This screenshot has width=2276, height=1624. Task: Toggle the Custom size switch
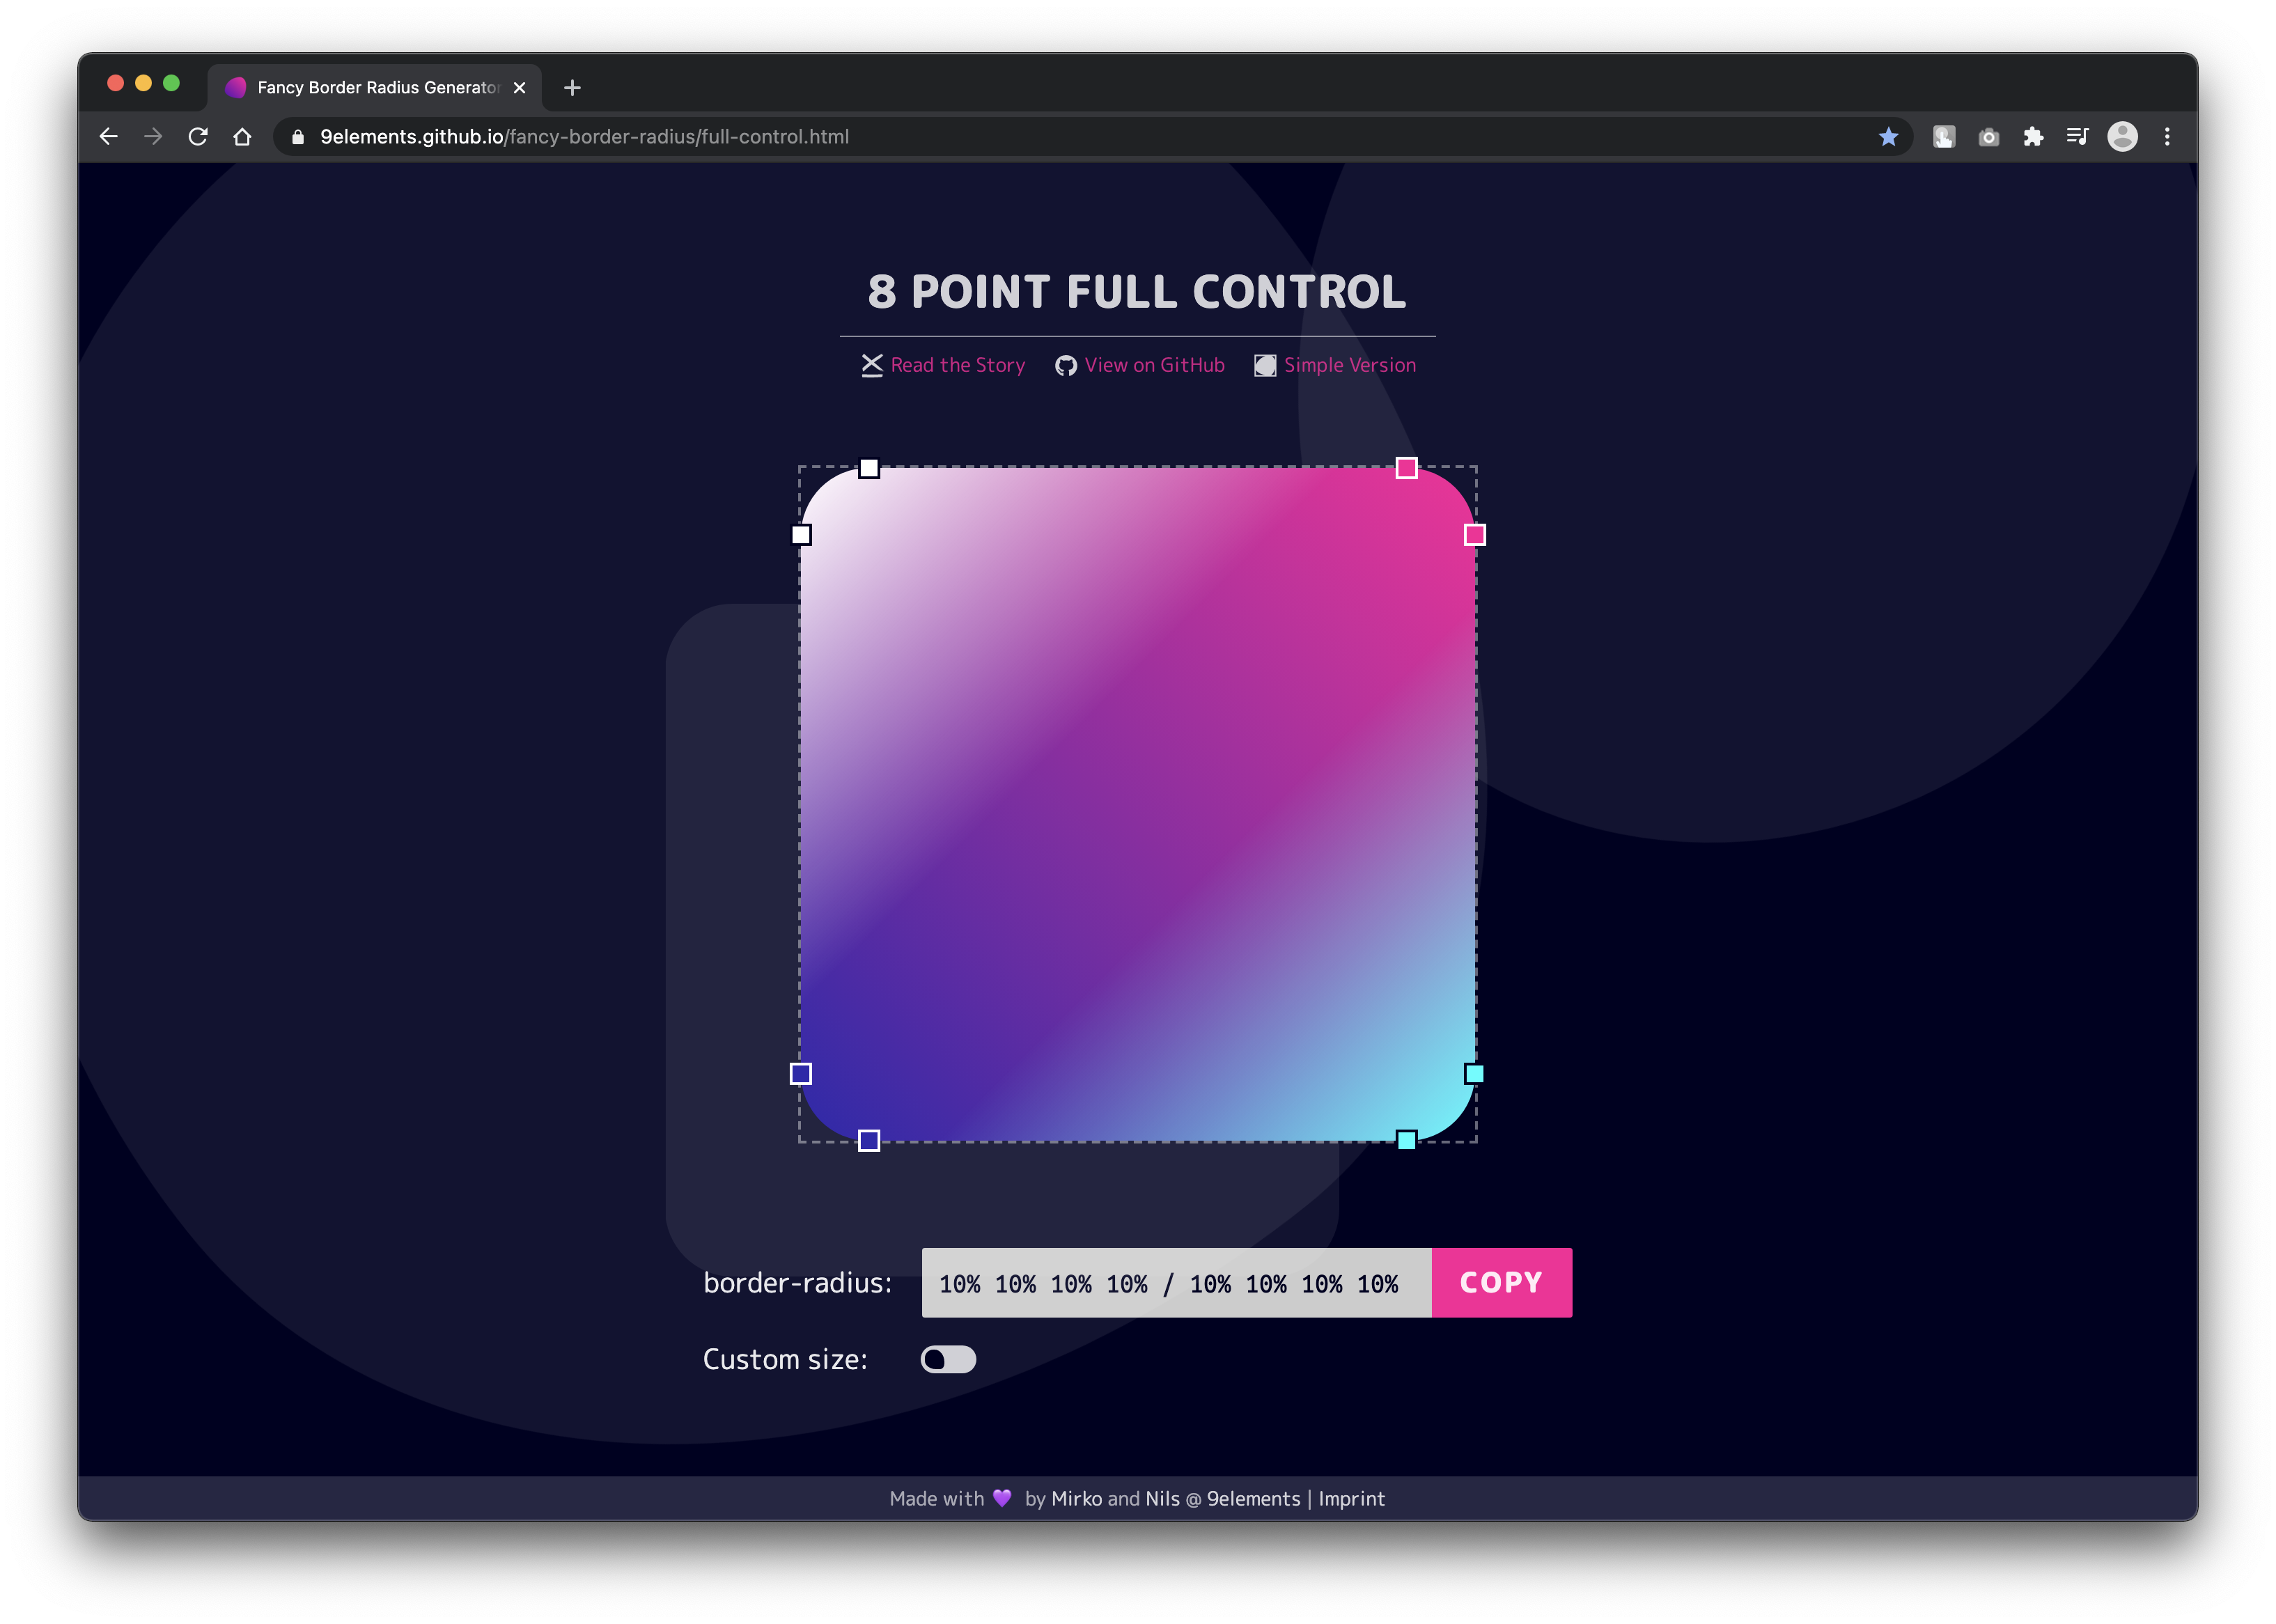tap(947, 1359)
